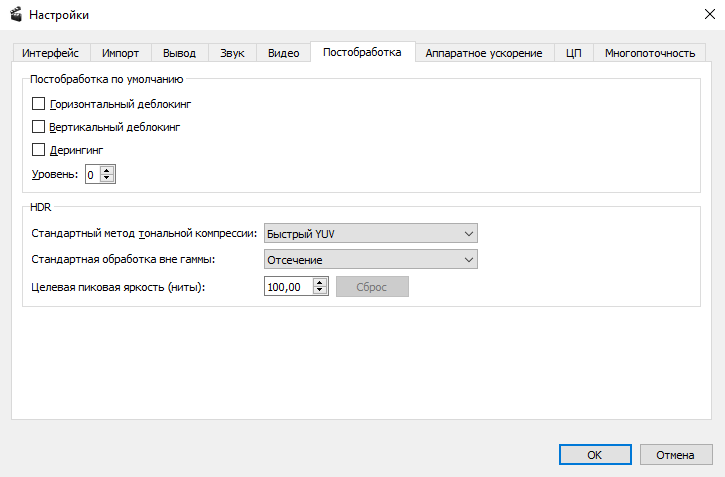This screenshot has width=725, height=477.
Task: Click the Сброс button
Action: 372,287
